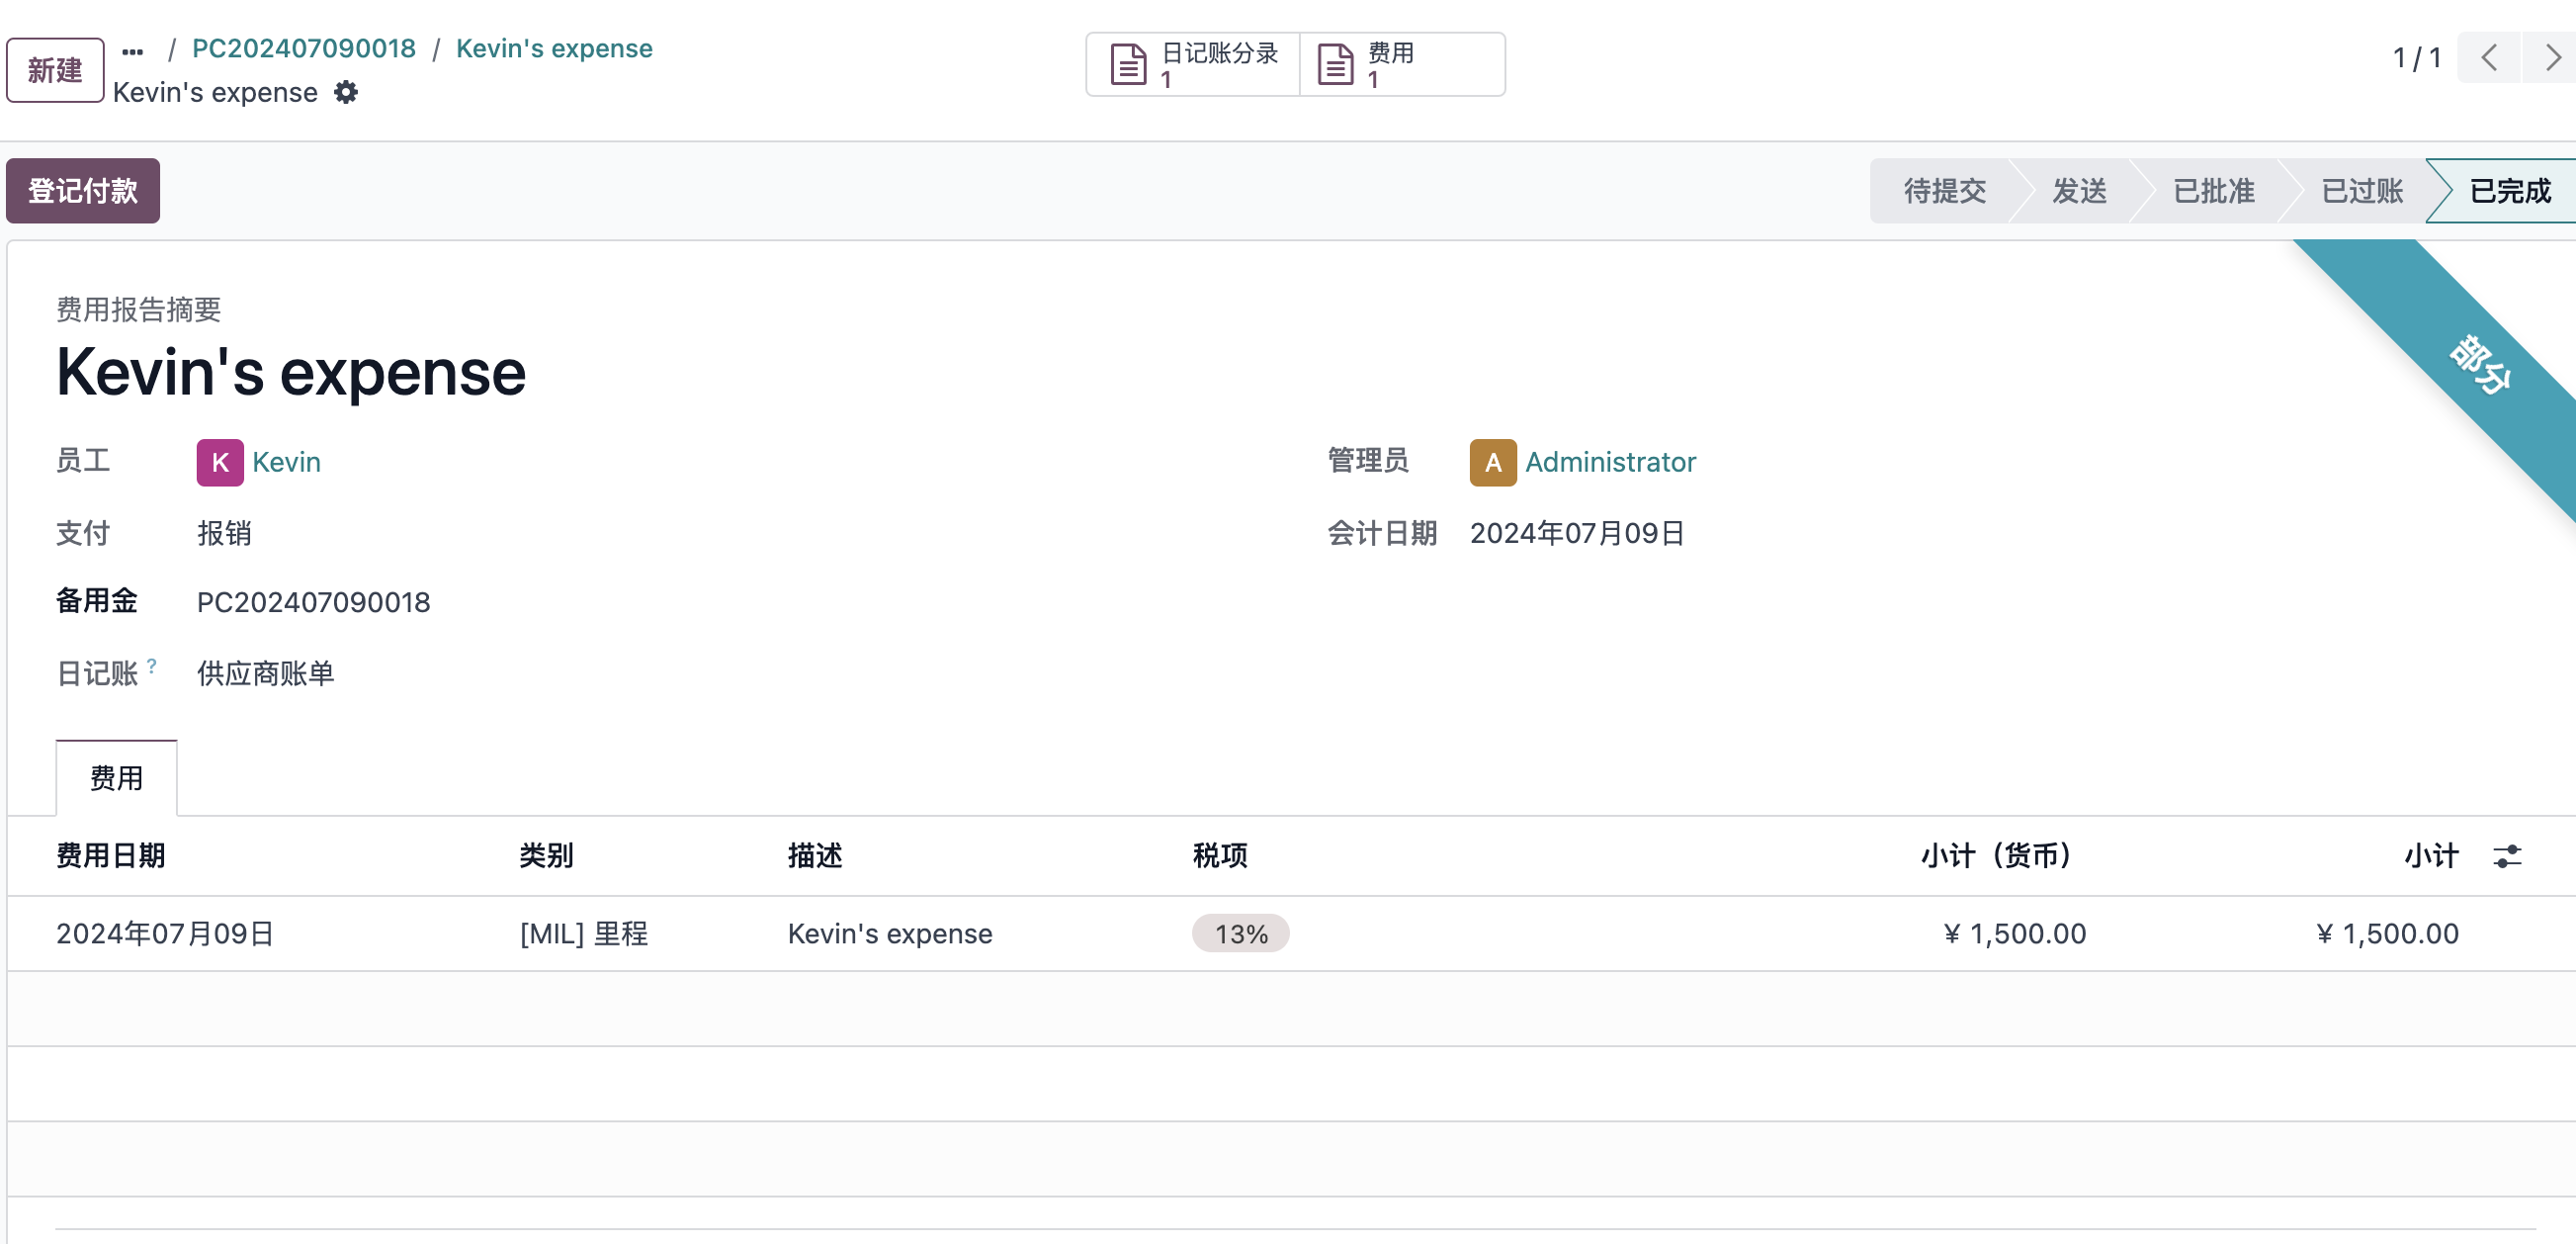This screenshot has height=1244, width=2576.
Task: Click the 待提交 status stage
Action: click(x=1944, y=191)
